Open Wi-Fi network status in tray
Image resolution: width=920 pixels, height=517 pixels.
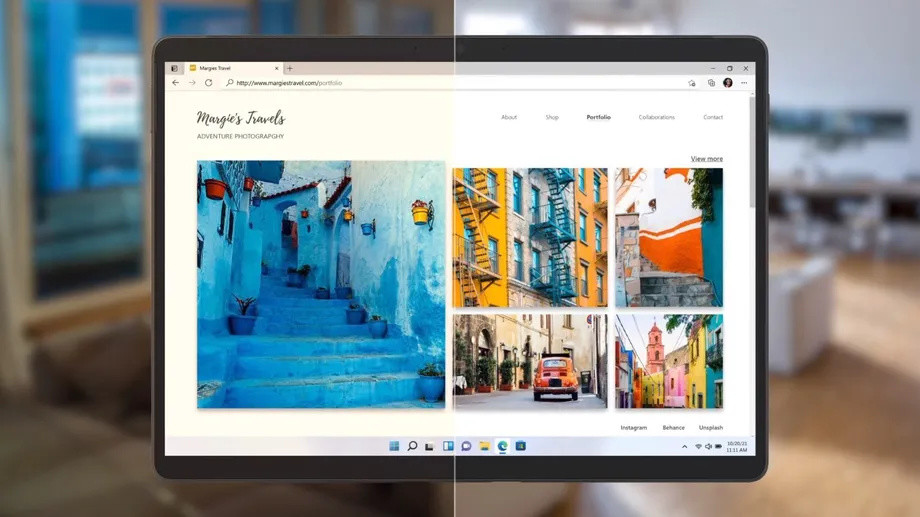tap(698, 447)
